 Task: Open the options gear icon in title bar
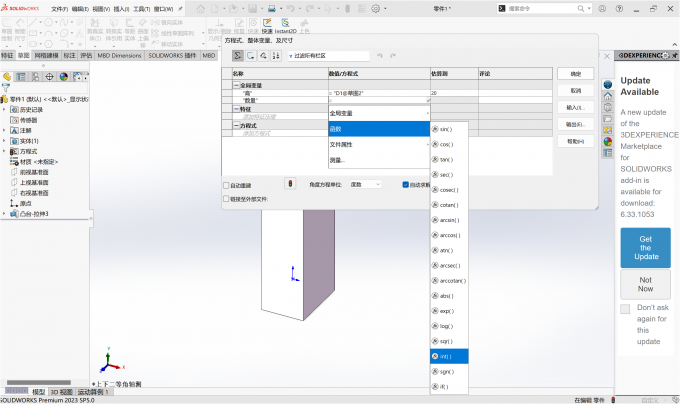coord(376,8)
